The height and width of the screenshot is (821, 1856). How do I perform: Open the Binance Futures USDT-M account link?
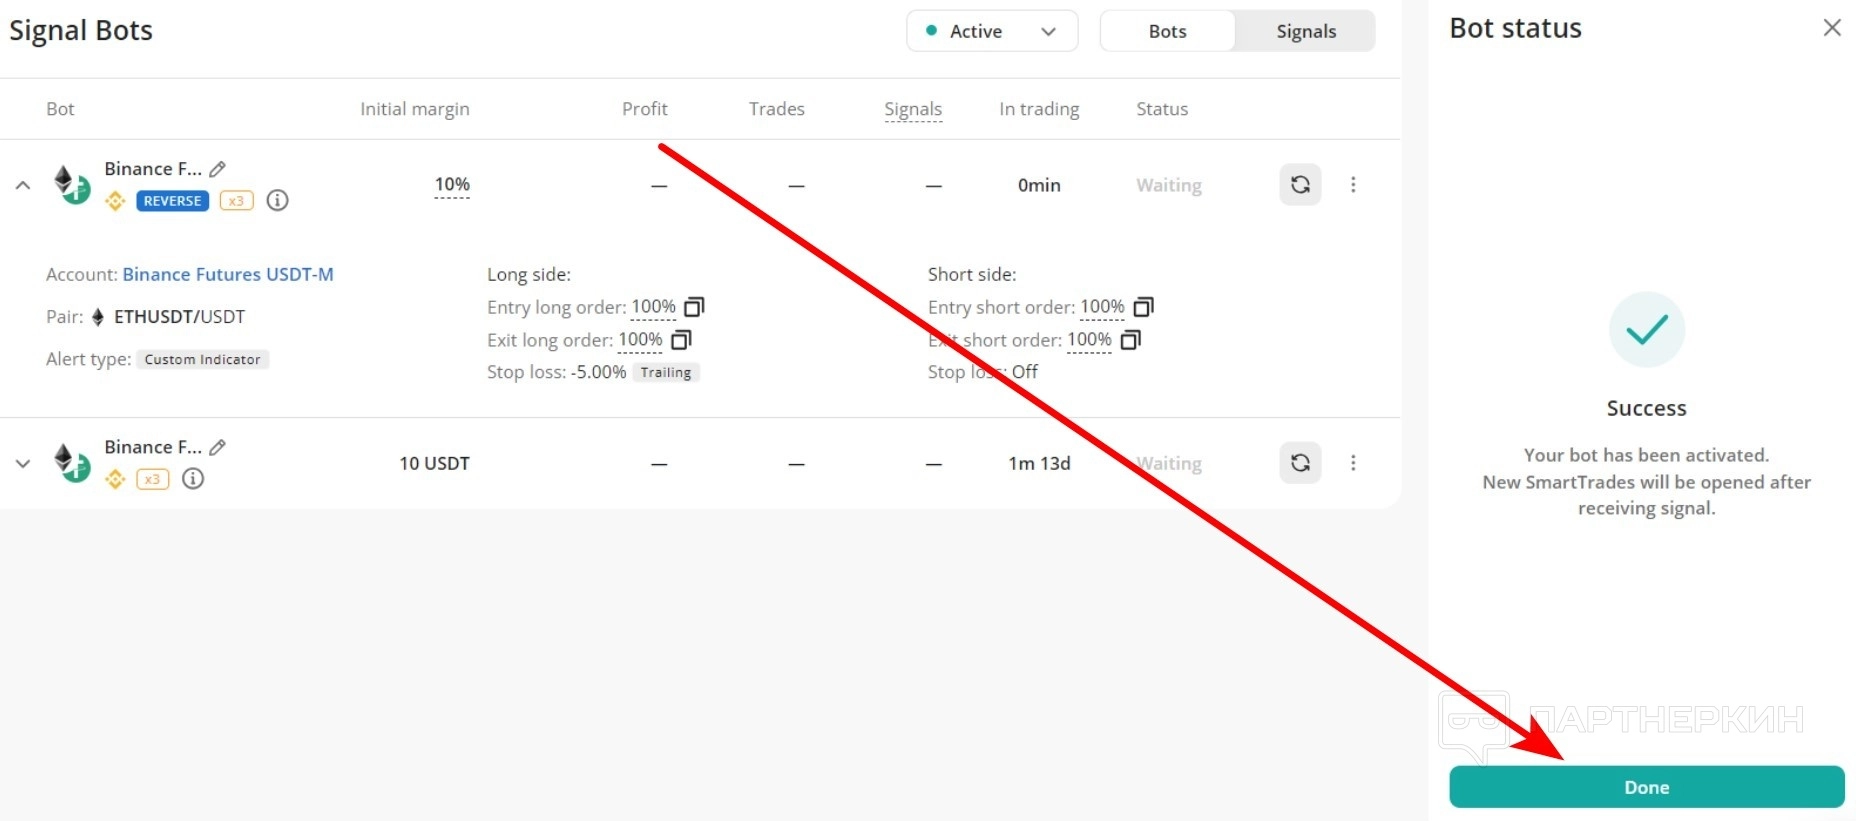tap(228, 274)
